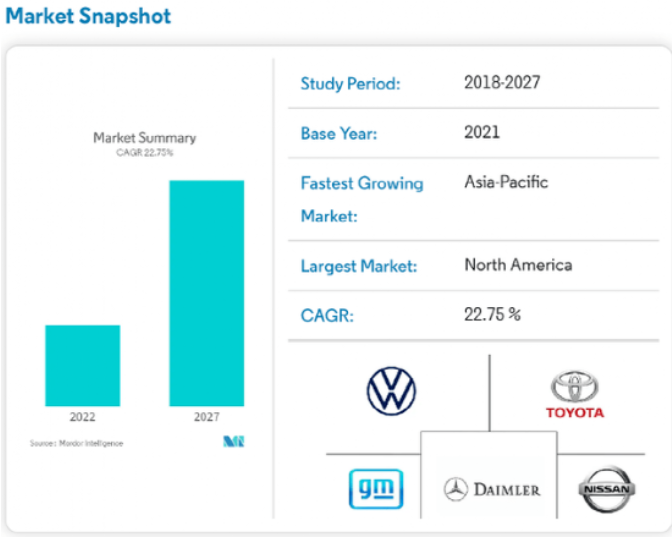672x538 pixels.
Task: Click the Market Snapshot heading
Action: pos(88,17)
